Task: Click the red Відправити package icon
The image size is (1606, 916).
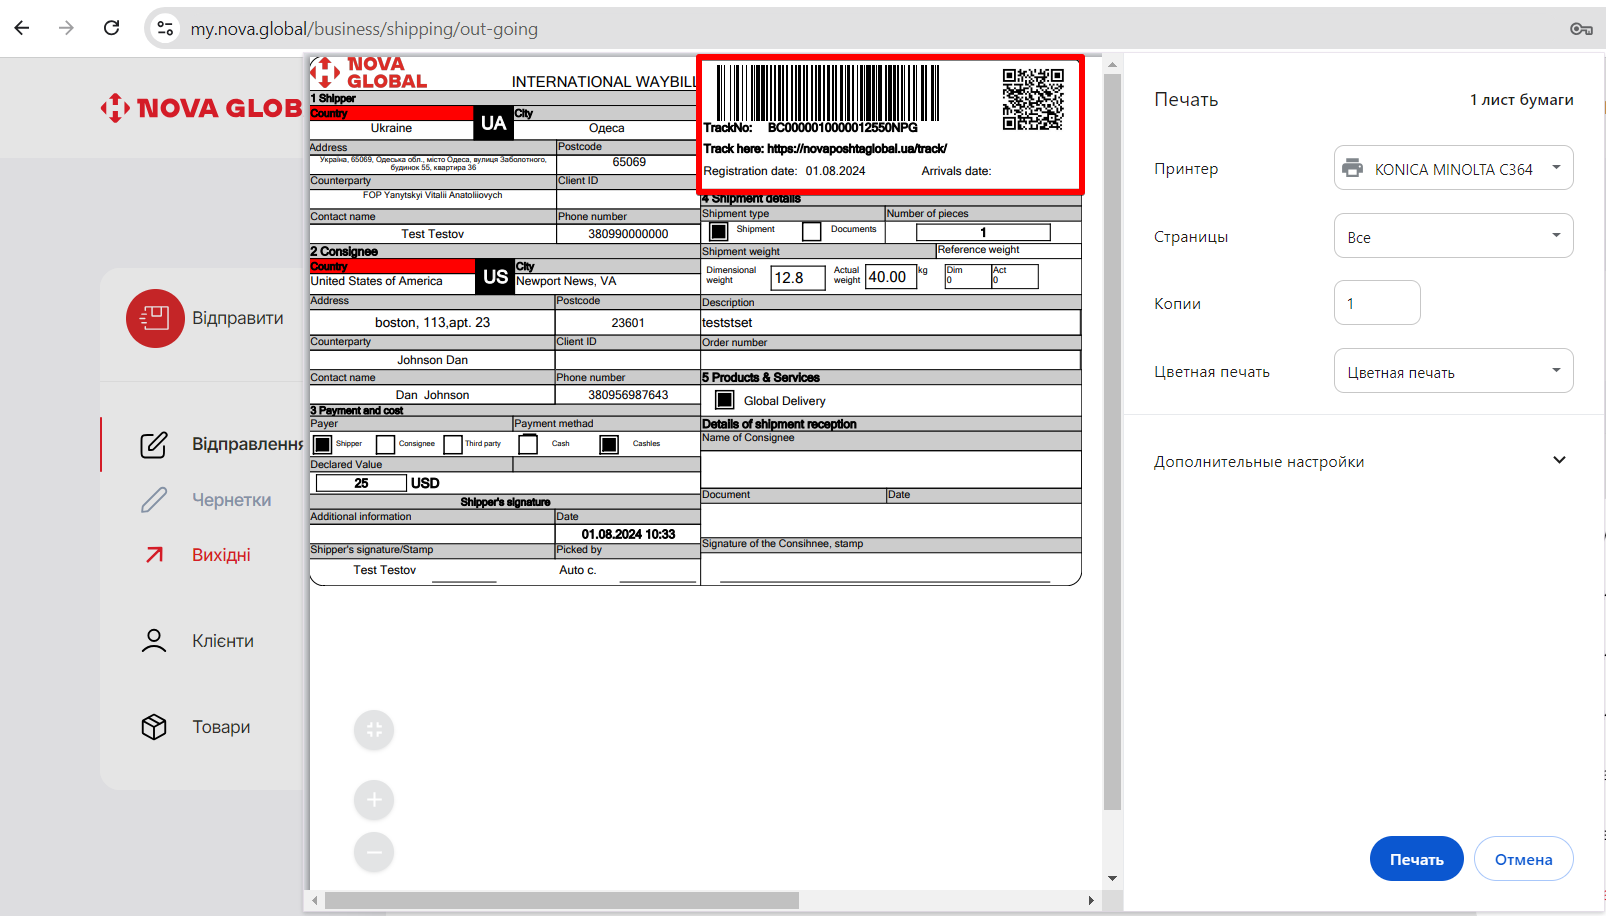Action: [x=155, y=318]
